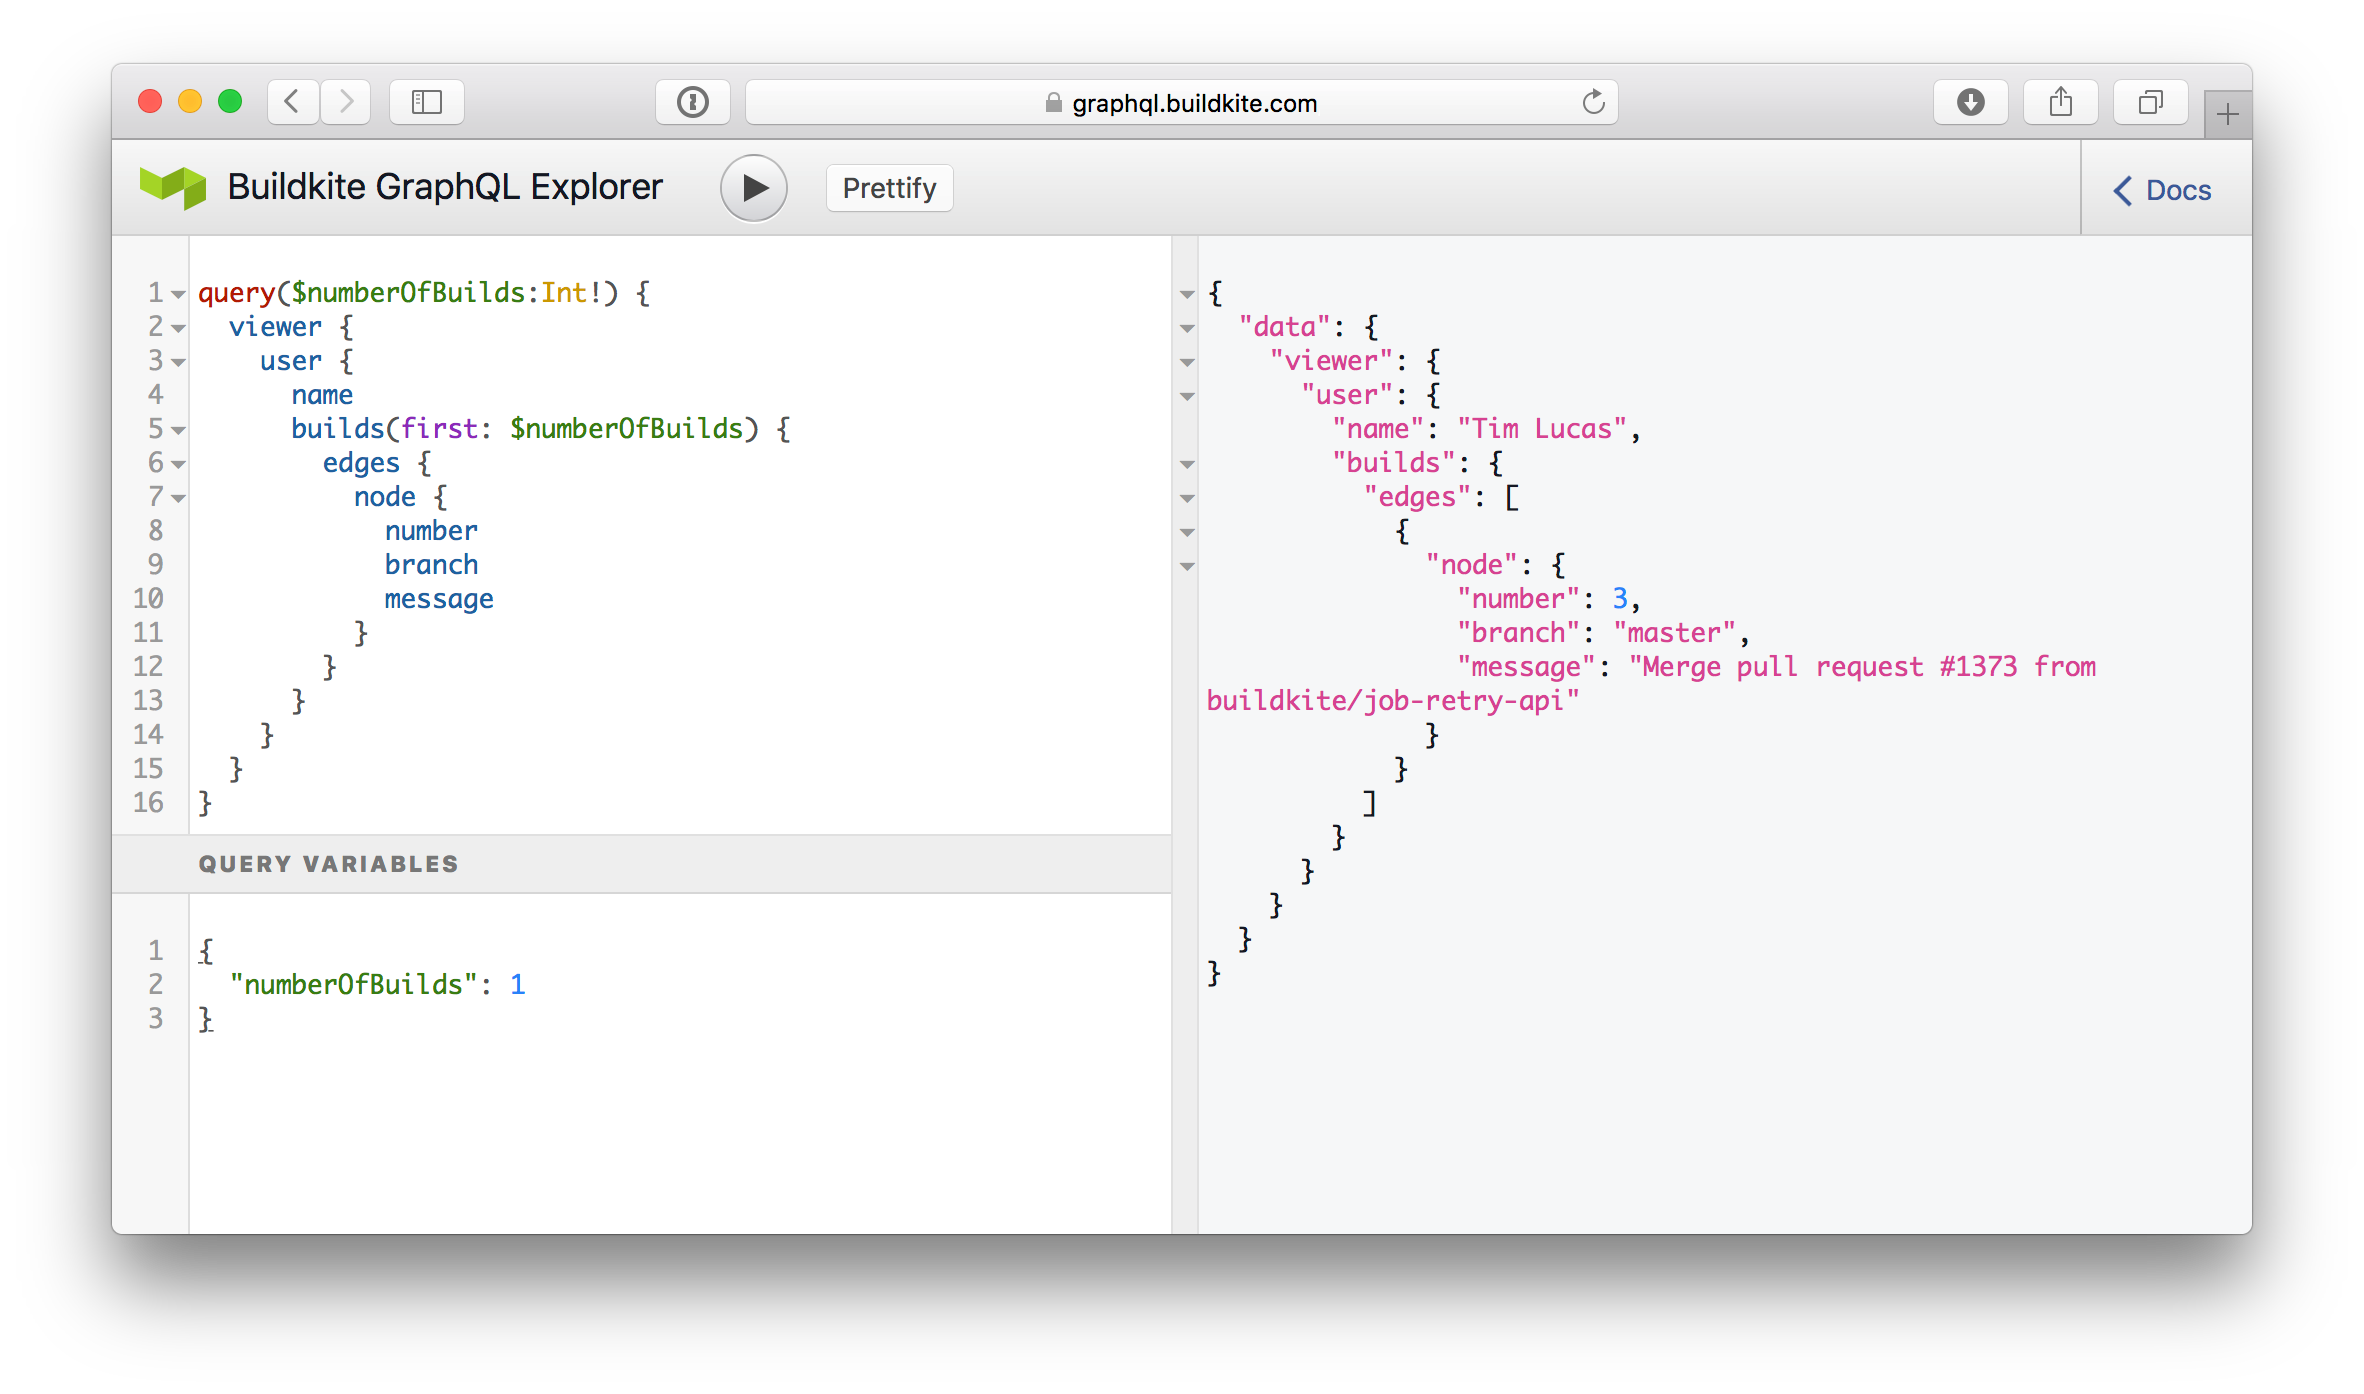Go back in Safari history
The width and height of the screenshot is (2364, 1394).
(x=293, y=102)
